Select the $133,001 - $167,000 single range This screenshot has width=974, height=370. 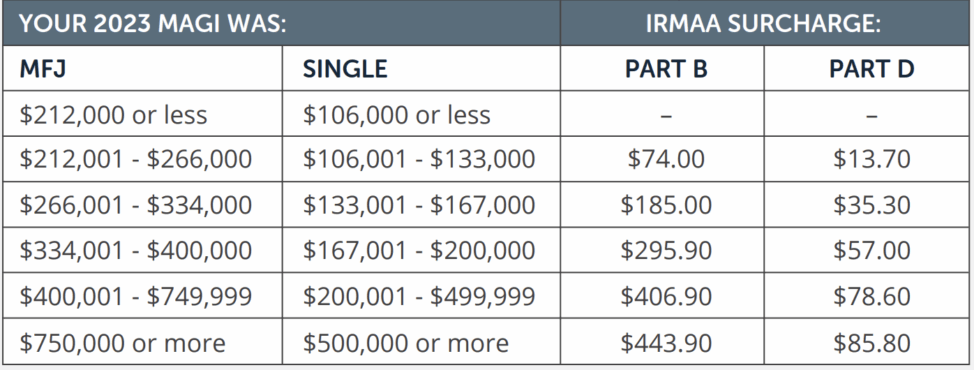419,205
